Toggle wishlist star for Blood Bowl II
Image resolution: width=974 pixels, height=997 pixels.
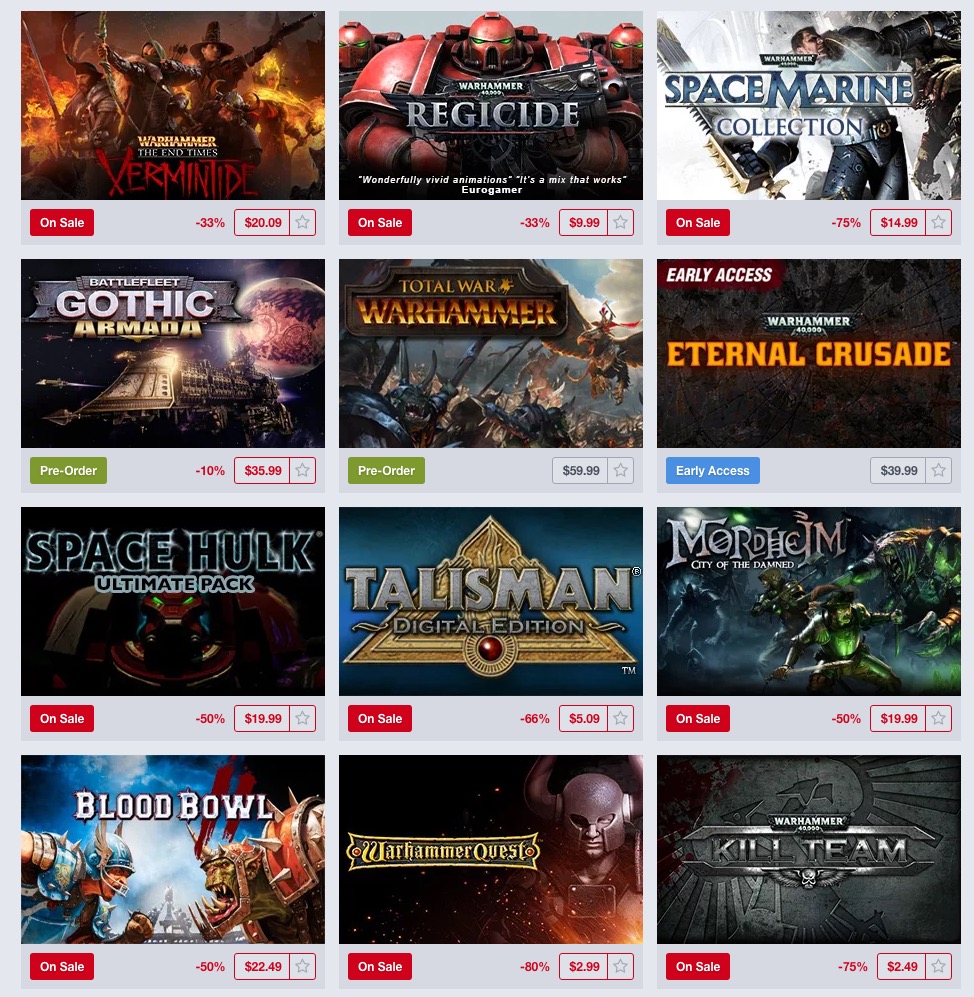point(303,966)
